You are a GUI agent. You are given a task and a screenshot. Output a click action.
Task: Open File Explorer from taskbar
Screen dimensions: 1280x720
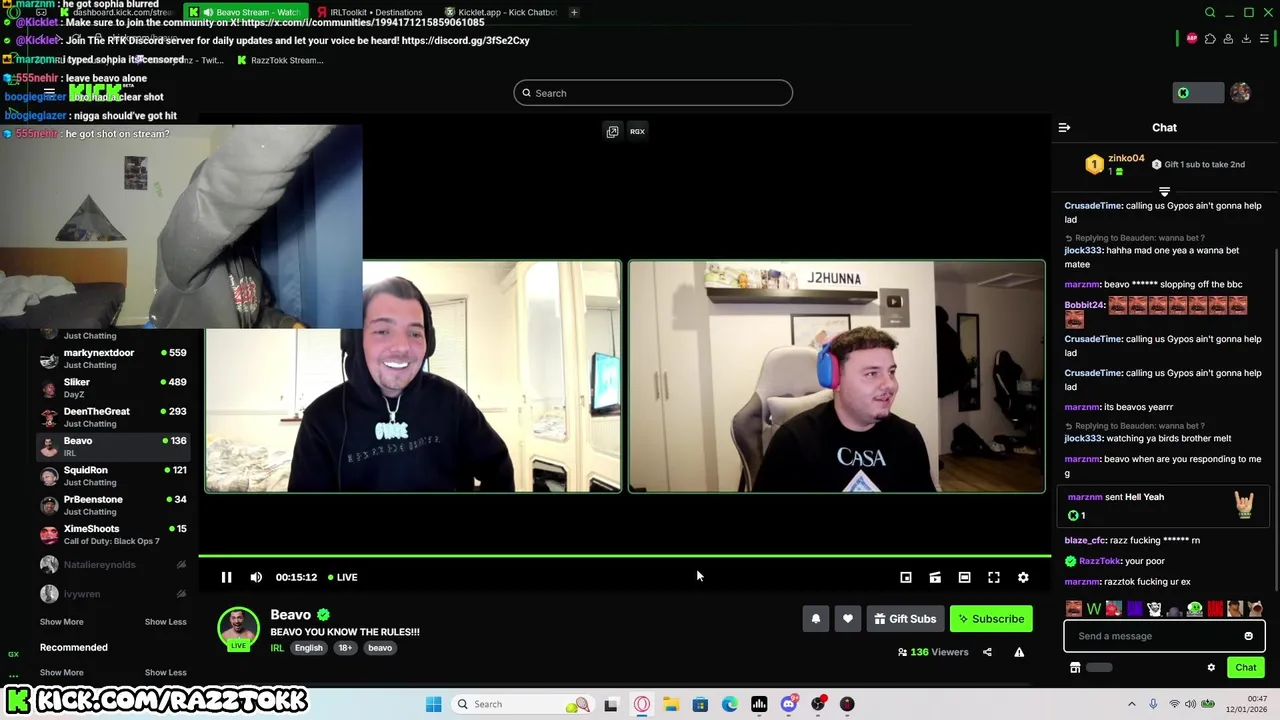point(671,704)
